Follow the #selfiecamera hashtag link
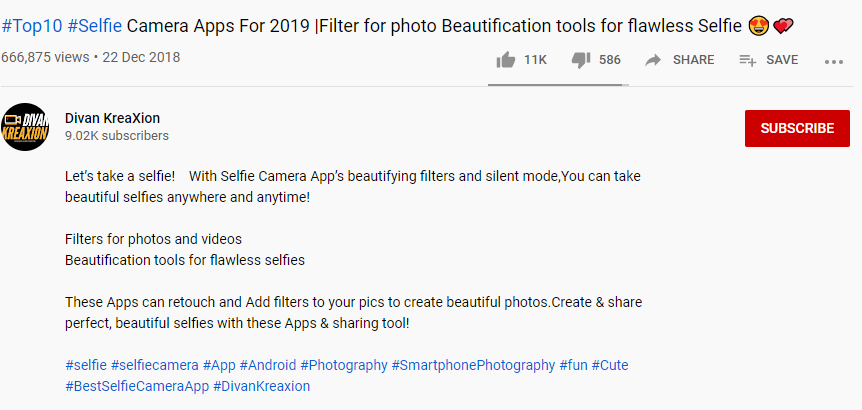This screenshot has height=410, width=862. (x=154, y=365)
